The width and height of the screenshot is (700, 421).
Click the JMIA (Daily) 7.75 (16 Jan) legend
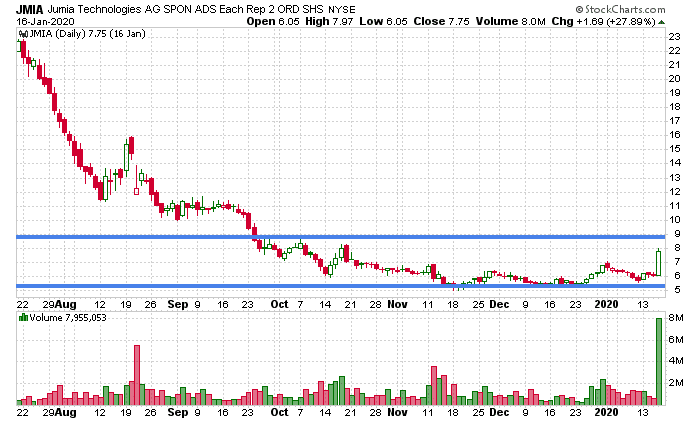pos(87,34)
